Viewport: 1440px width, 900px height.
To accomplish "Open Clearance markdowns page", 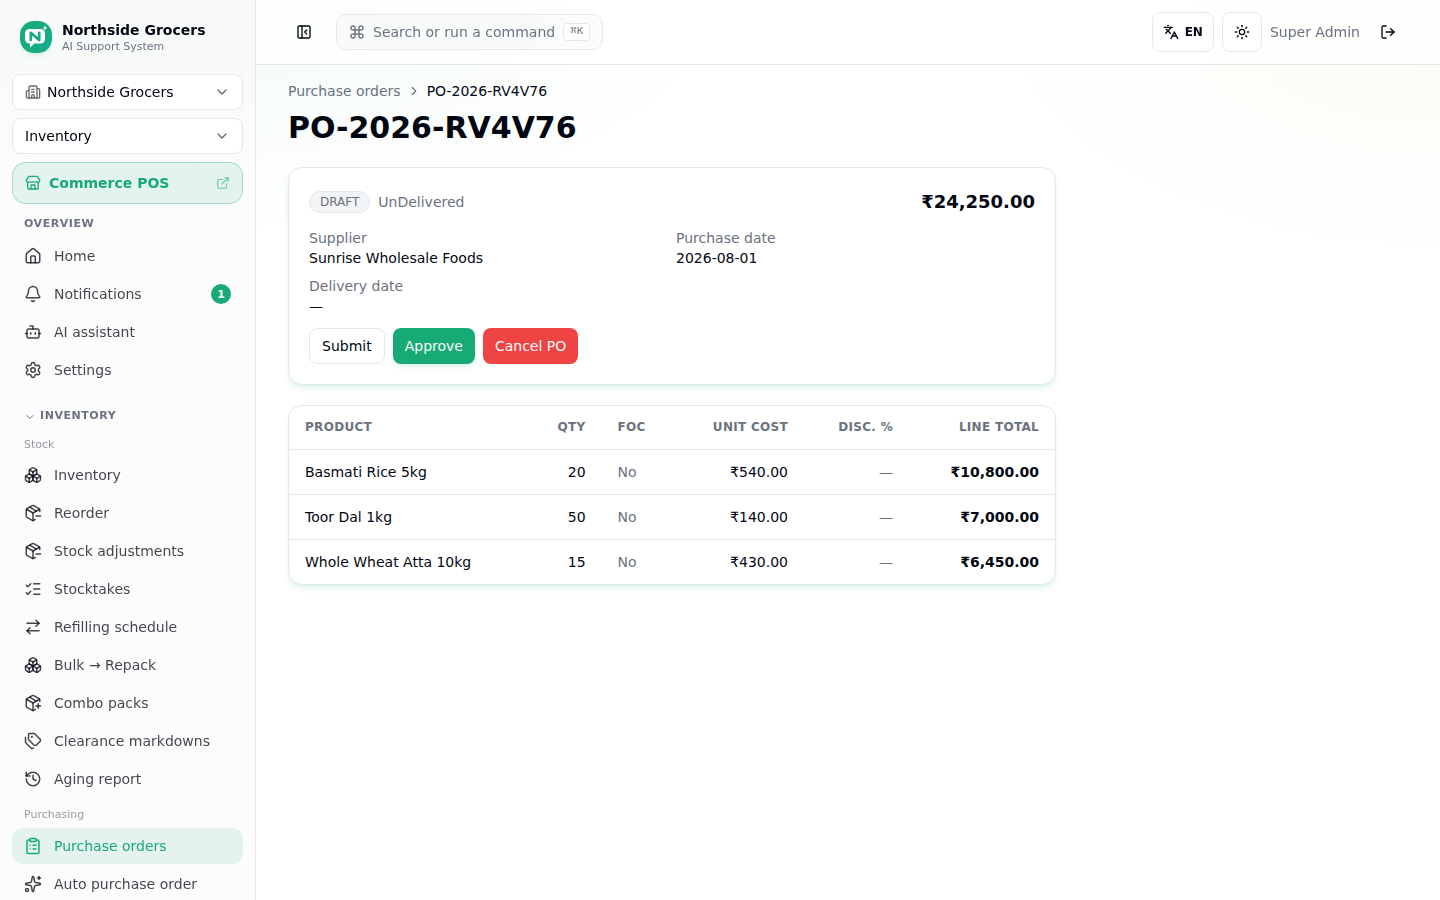I will [x=127, y=741].
